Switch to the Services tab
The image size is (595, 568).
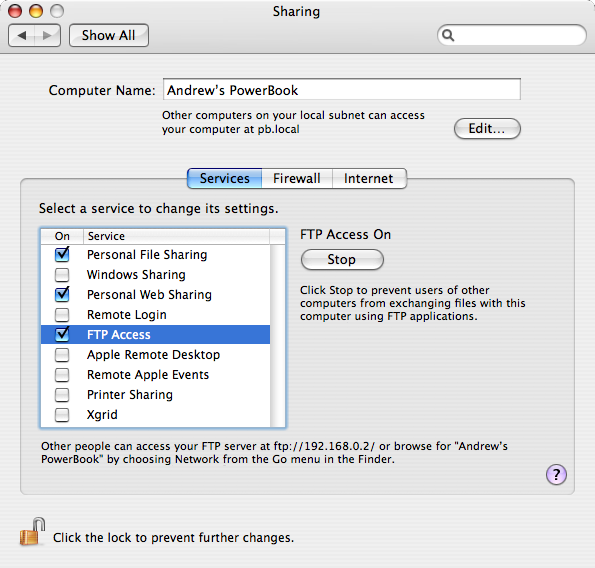(x=225, y=178)
